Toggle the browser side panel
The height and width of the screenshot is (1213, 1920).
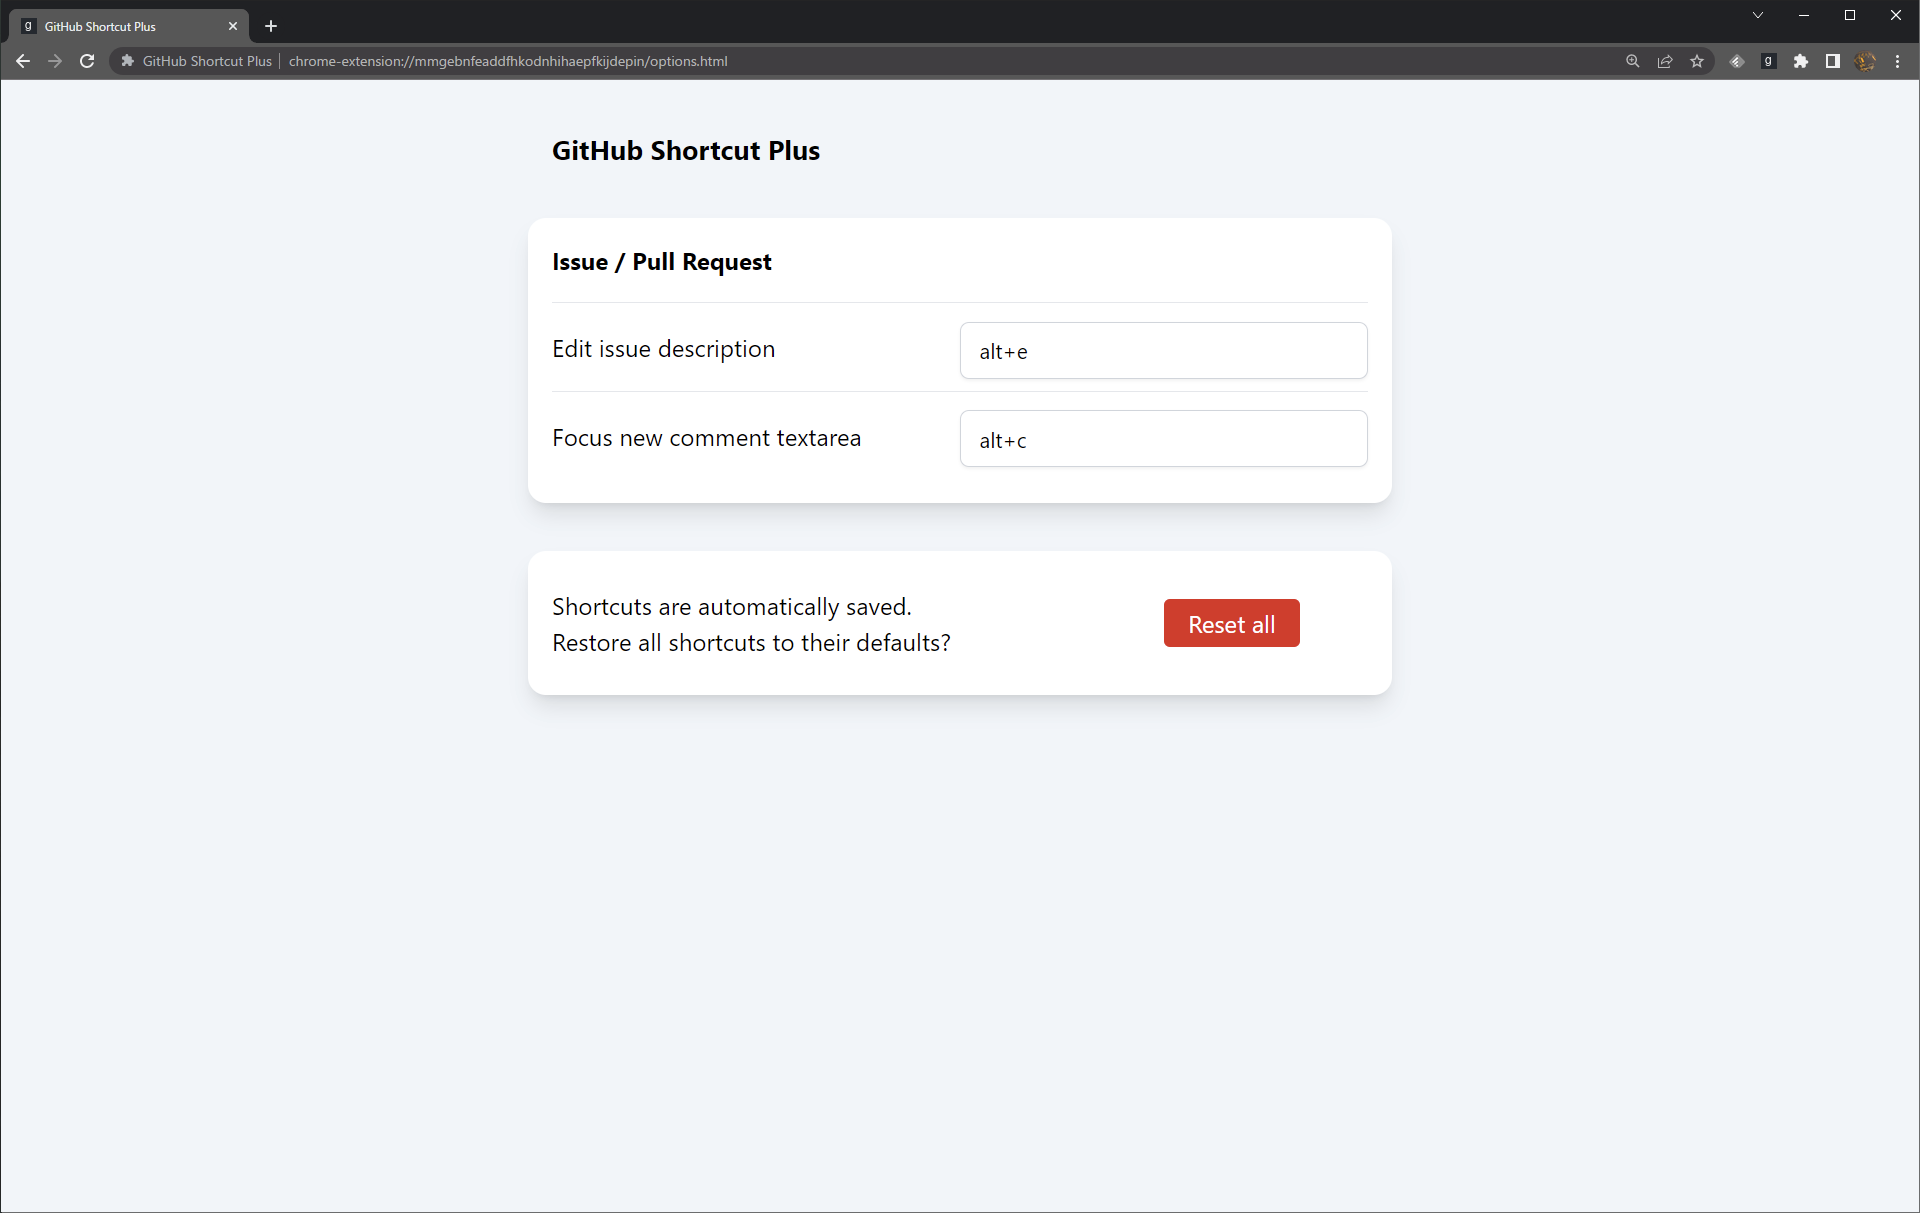coord(1833,61)
